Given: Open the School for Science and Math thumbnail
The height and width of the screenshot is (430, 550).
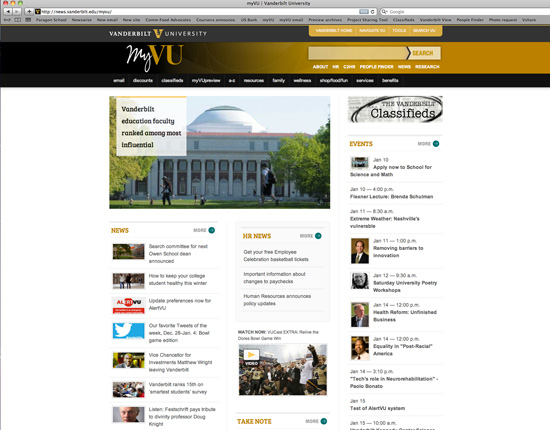Looking at the screenshot, I should click(360, 163).
